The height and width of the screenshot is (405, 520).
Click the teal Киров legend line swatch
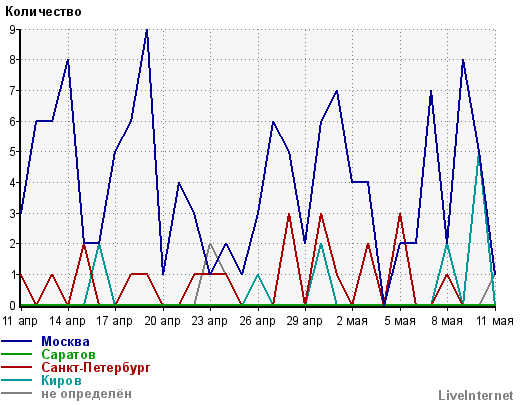point(17,380)
